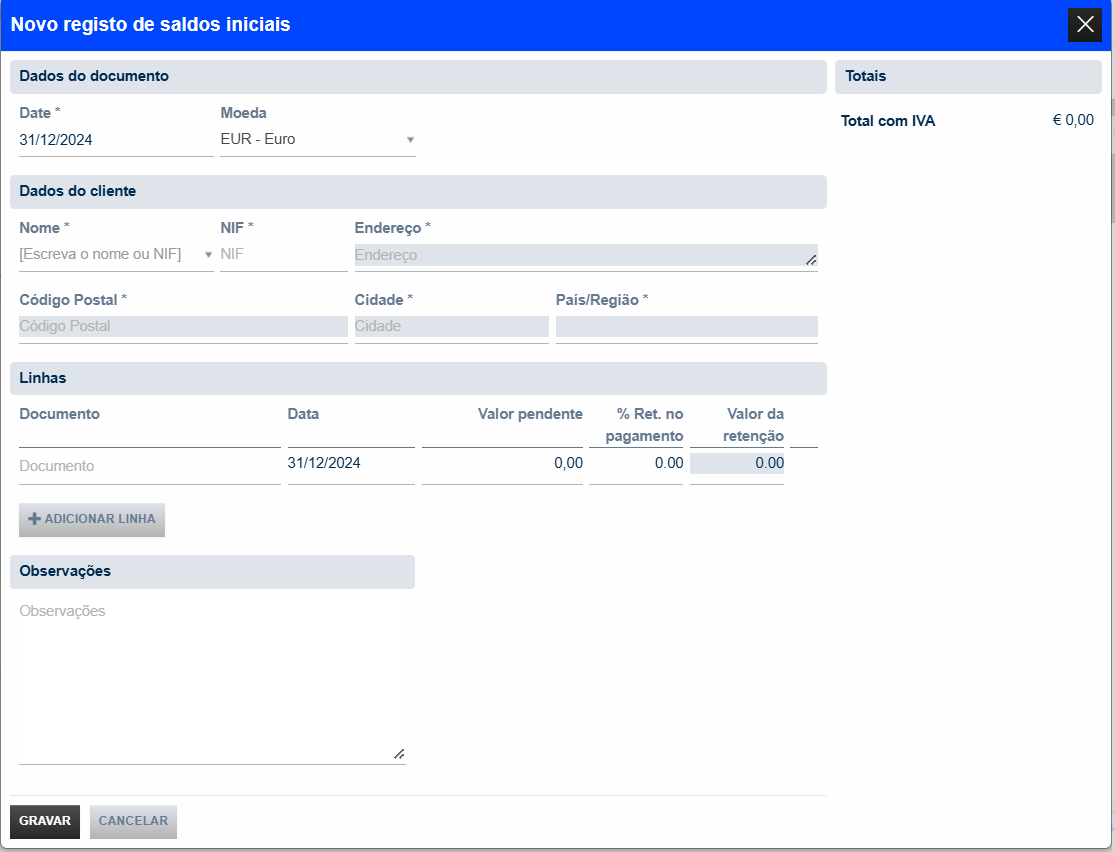Click the Observações section header

(213, 572)
